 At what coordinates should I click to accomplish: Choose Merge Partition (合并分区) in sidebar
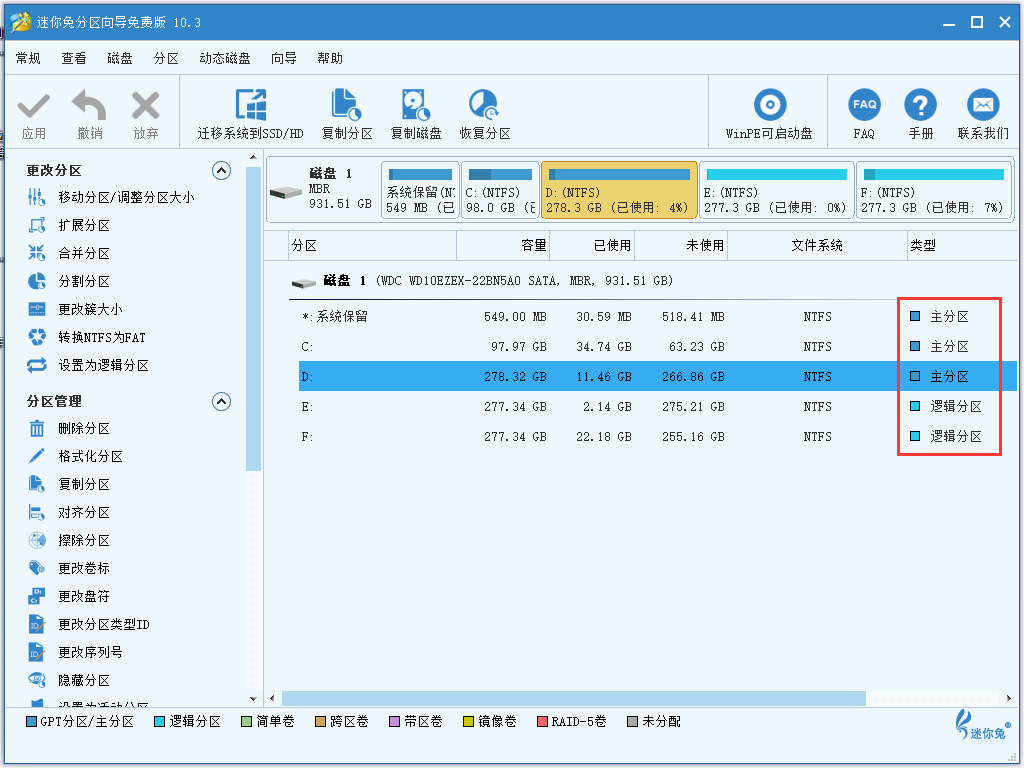69,253
